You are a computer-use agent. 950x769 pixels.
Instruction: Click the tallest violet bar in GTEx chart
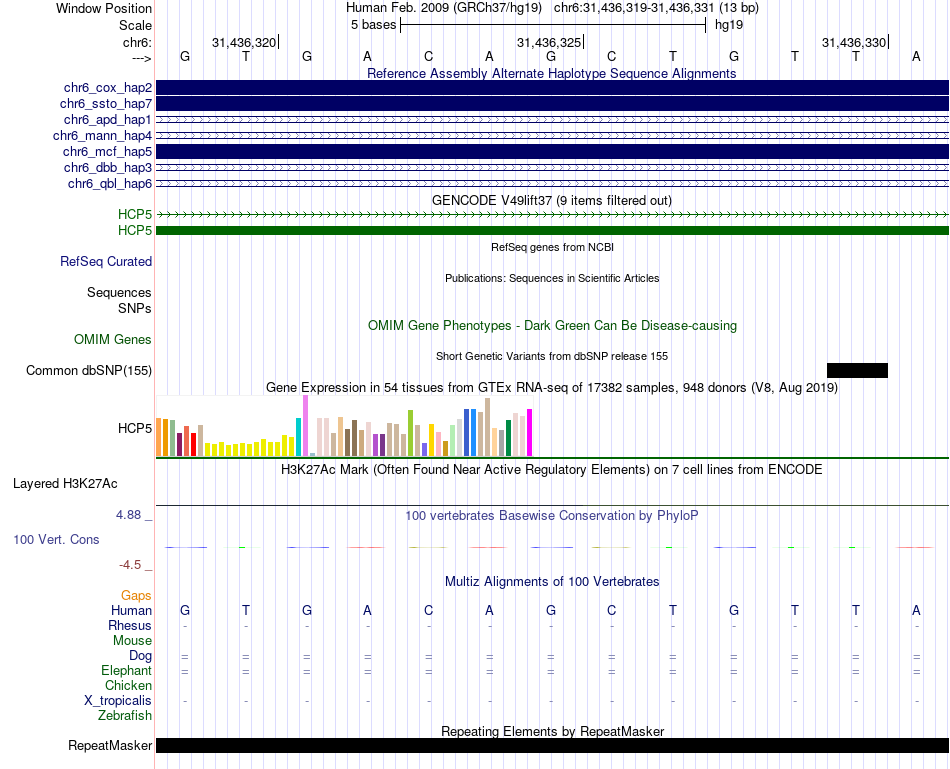click(305, 425)
